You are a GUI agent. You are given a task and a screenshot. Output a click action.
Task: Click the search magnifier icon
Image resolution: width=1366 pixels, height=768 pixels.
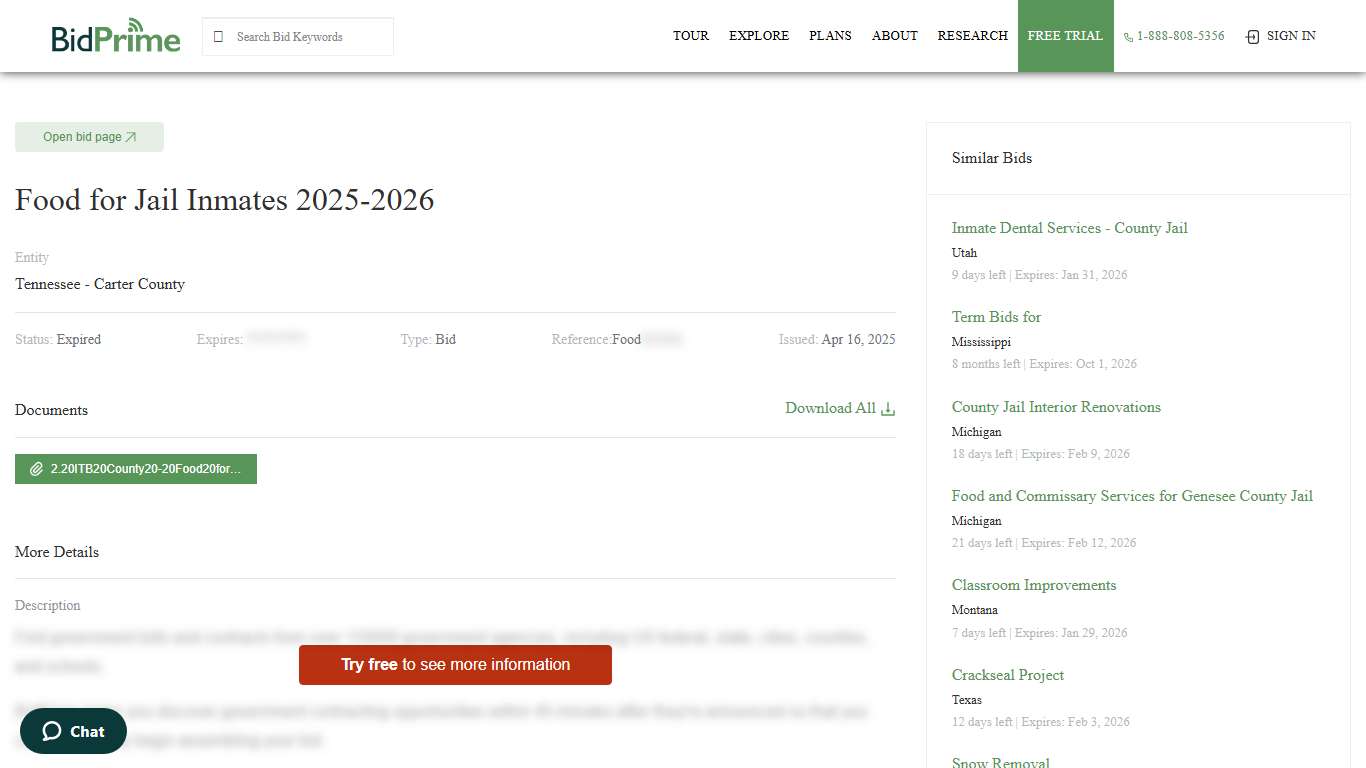pyautogui.click(x=219, y=37)
